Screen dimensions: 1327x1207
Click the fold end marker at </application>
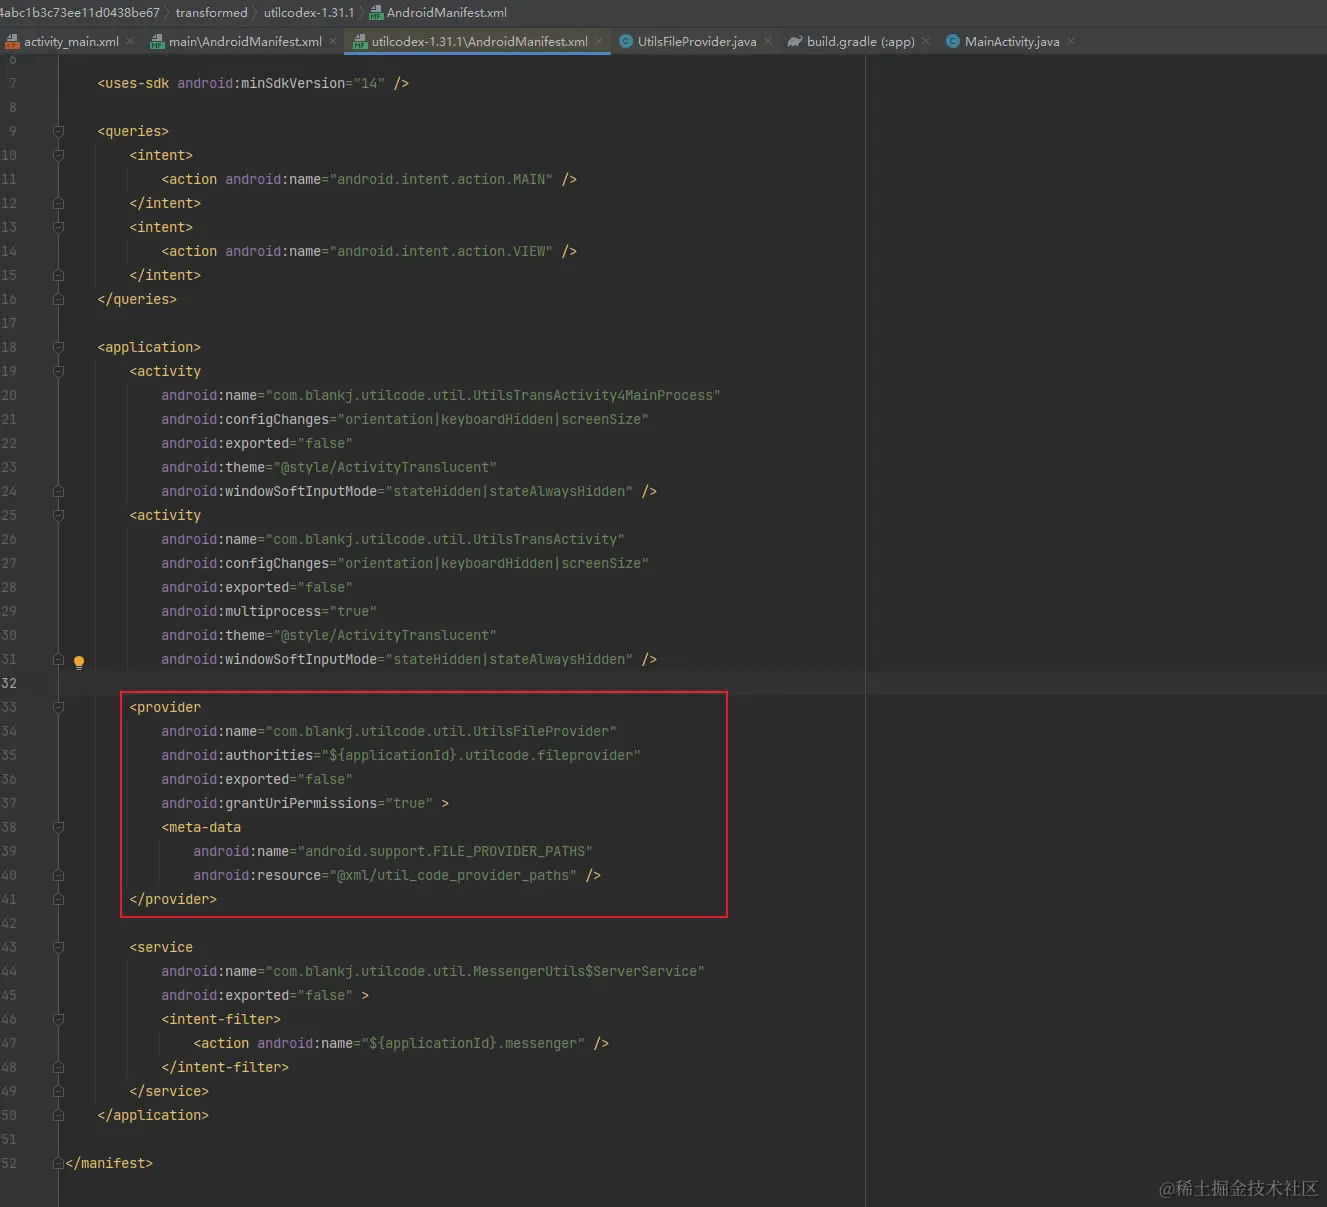pos(58,1115)
